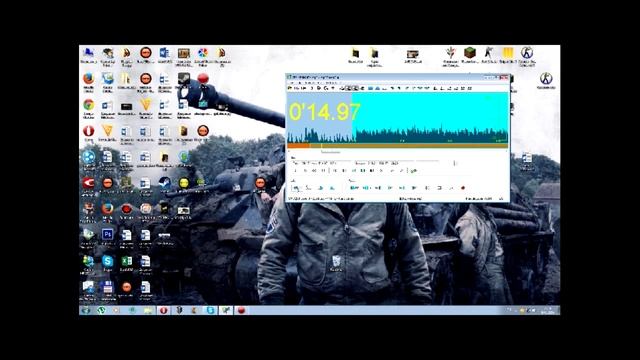Viewport: 640px width, 360px height.
Task: Open the Excel file icon on desktop
Action: 127,261
